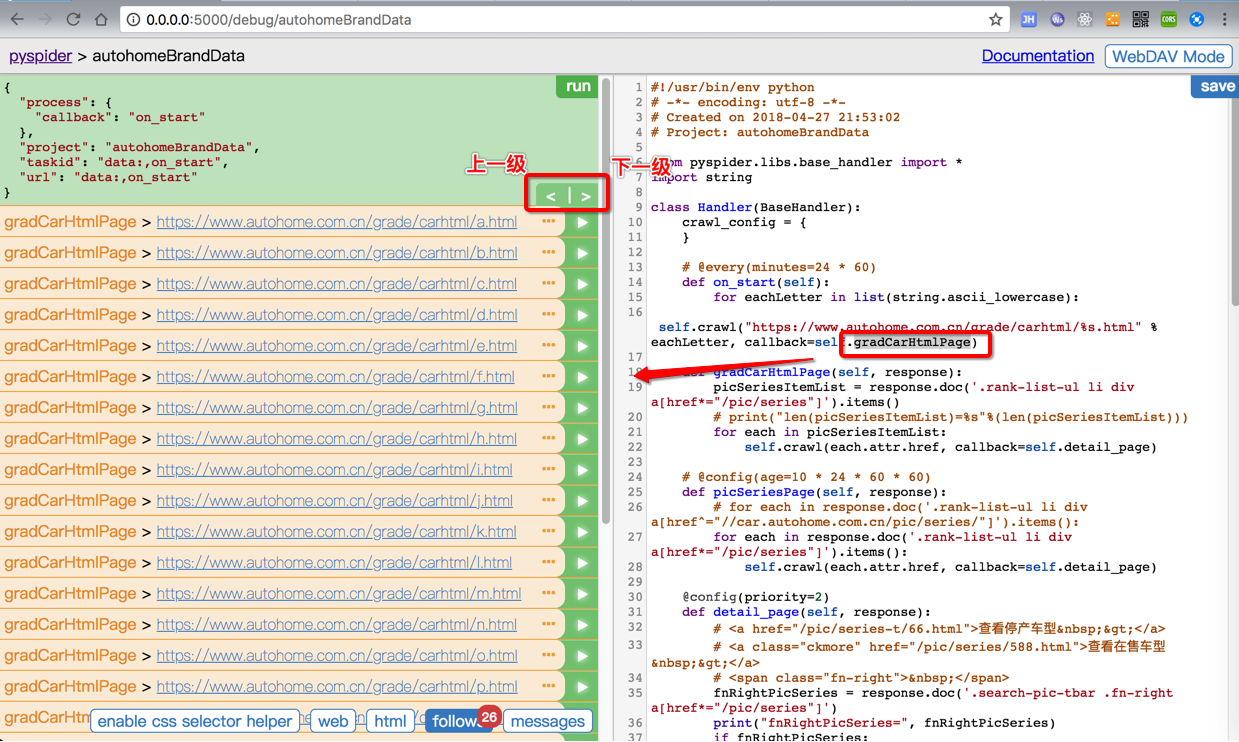Image resolution: width=1239 pixels, height=742 pixels.
Task: Switch to the messages tab
Action: pos(547,721)
